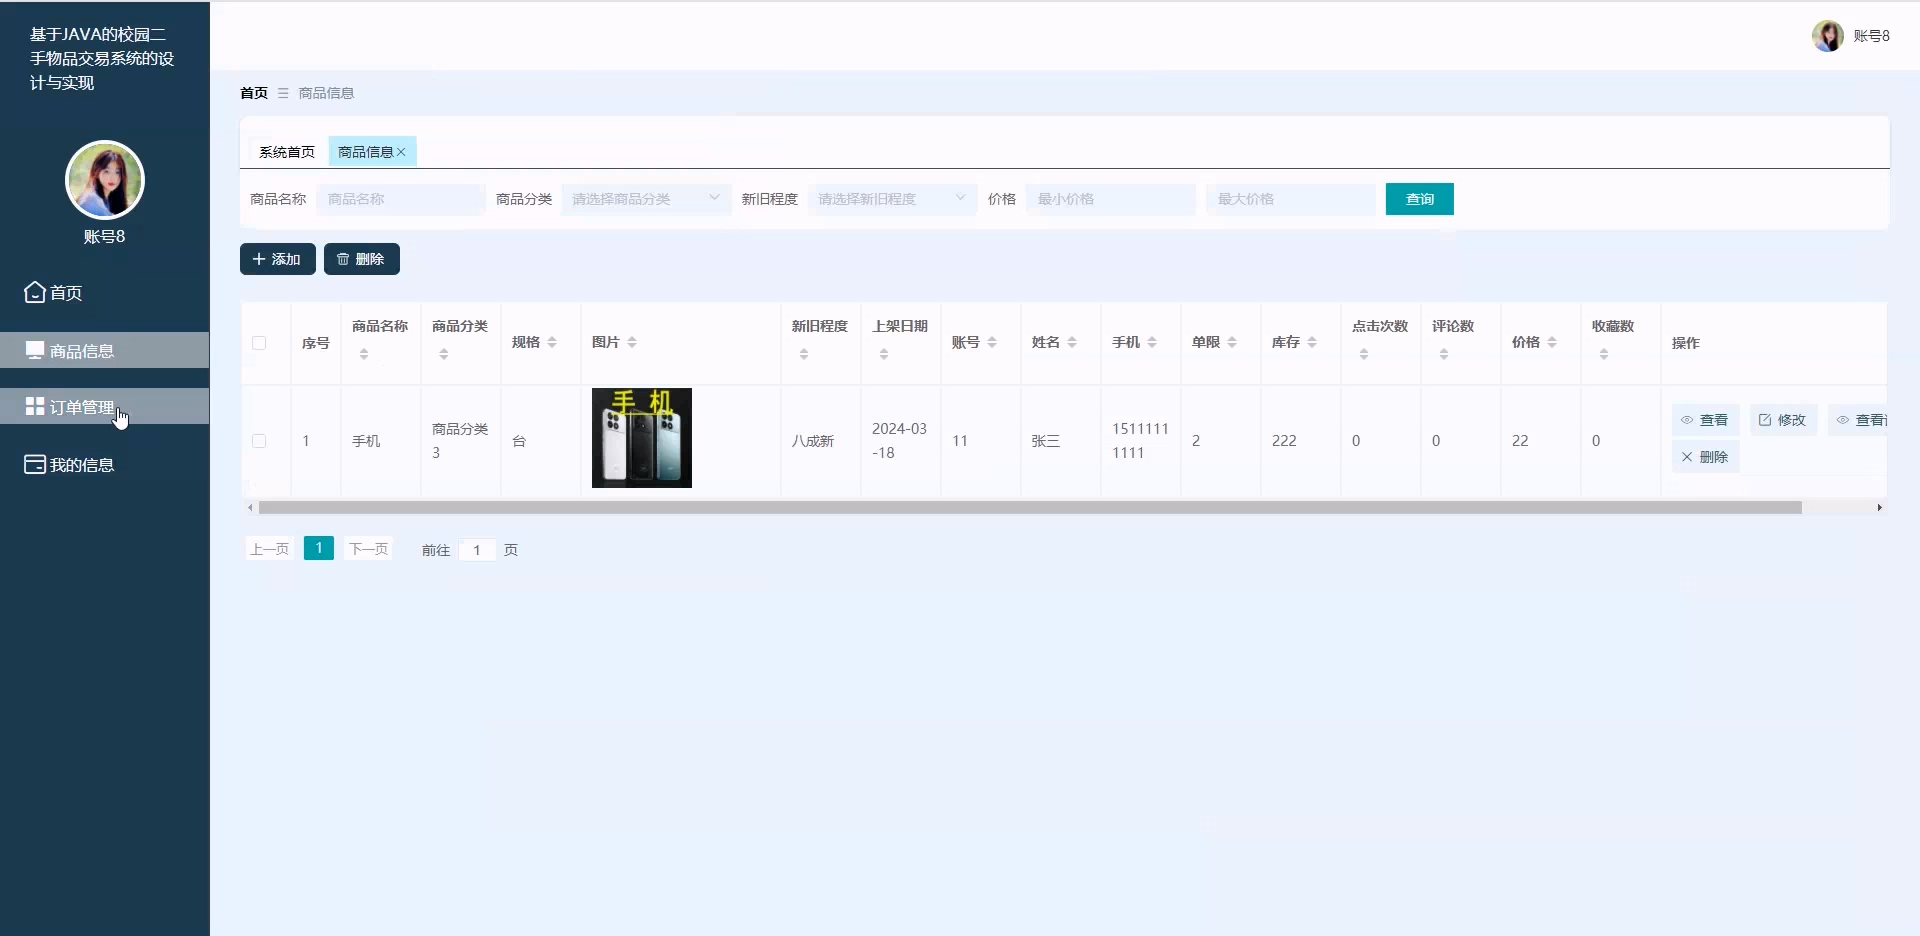Click the 添加 add button
The image size is (1920, 936).
(278, 259)
